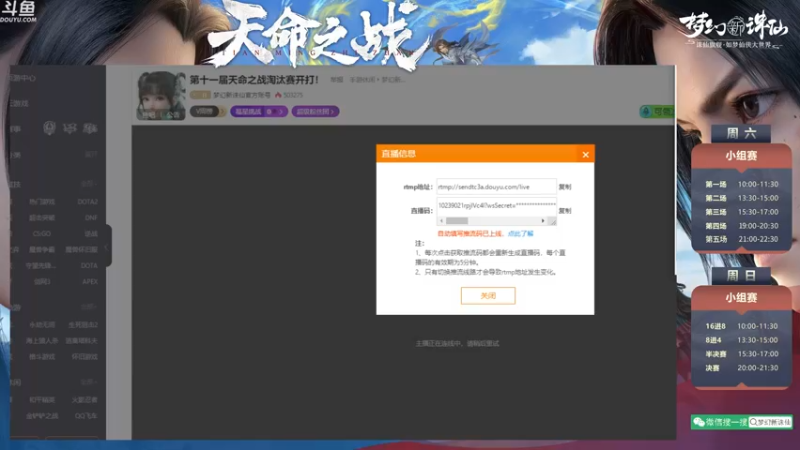
Task: Click the 梦幻新诛仙 logo at top right
Action: point(733,29)
